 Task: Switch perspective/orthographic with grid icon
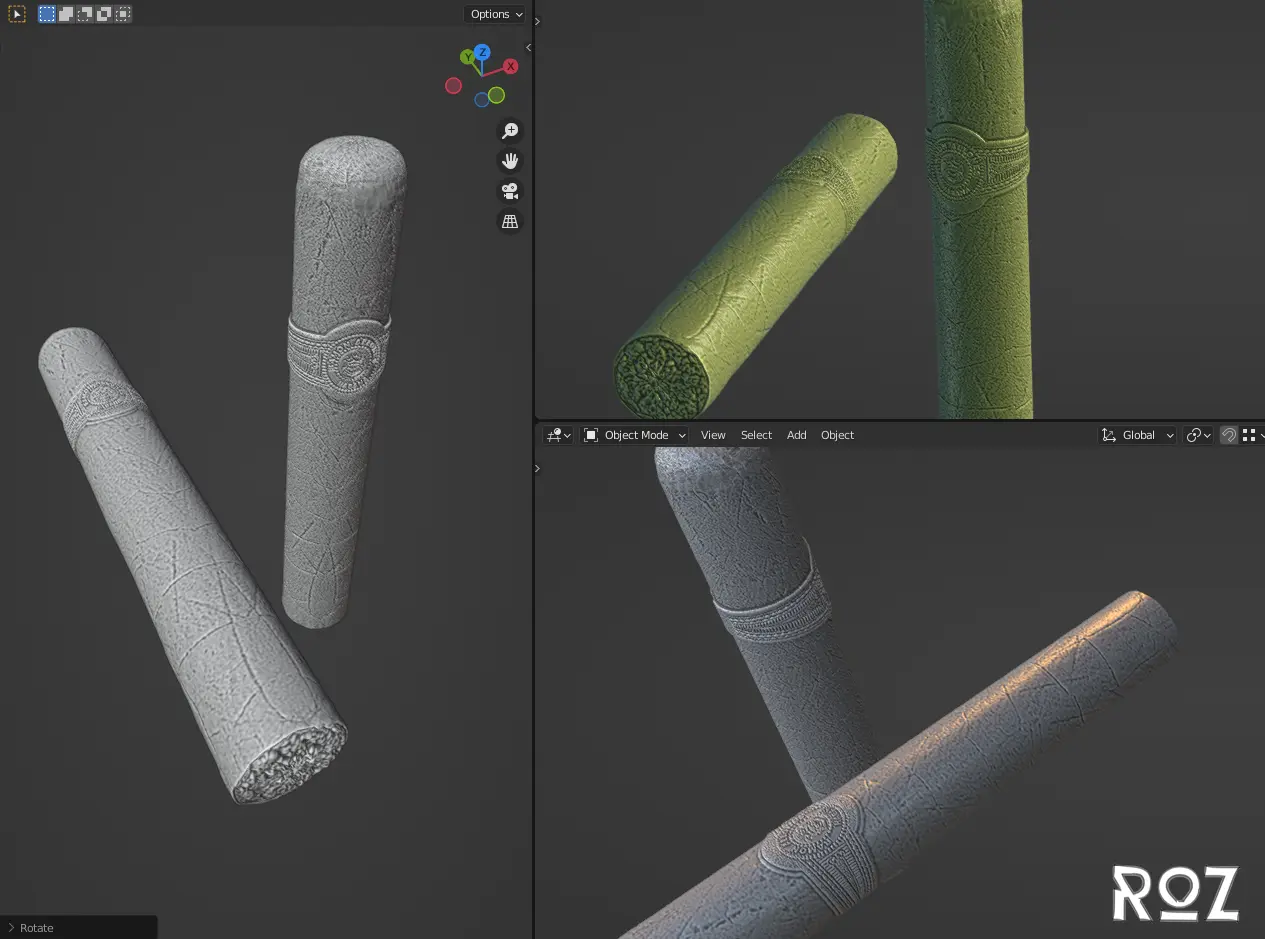(510, 222)
